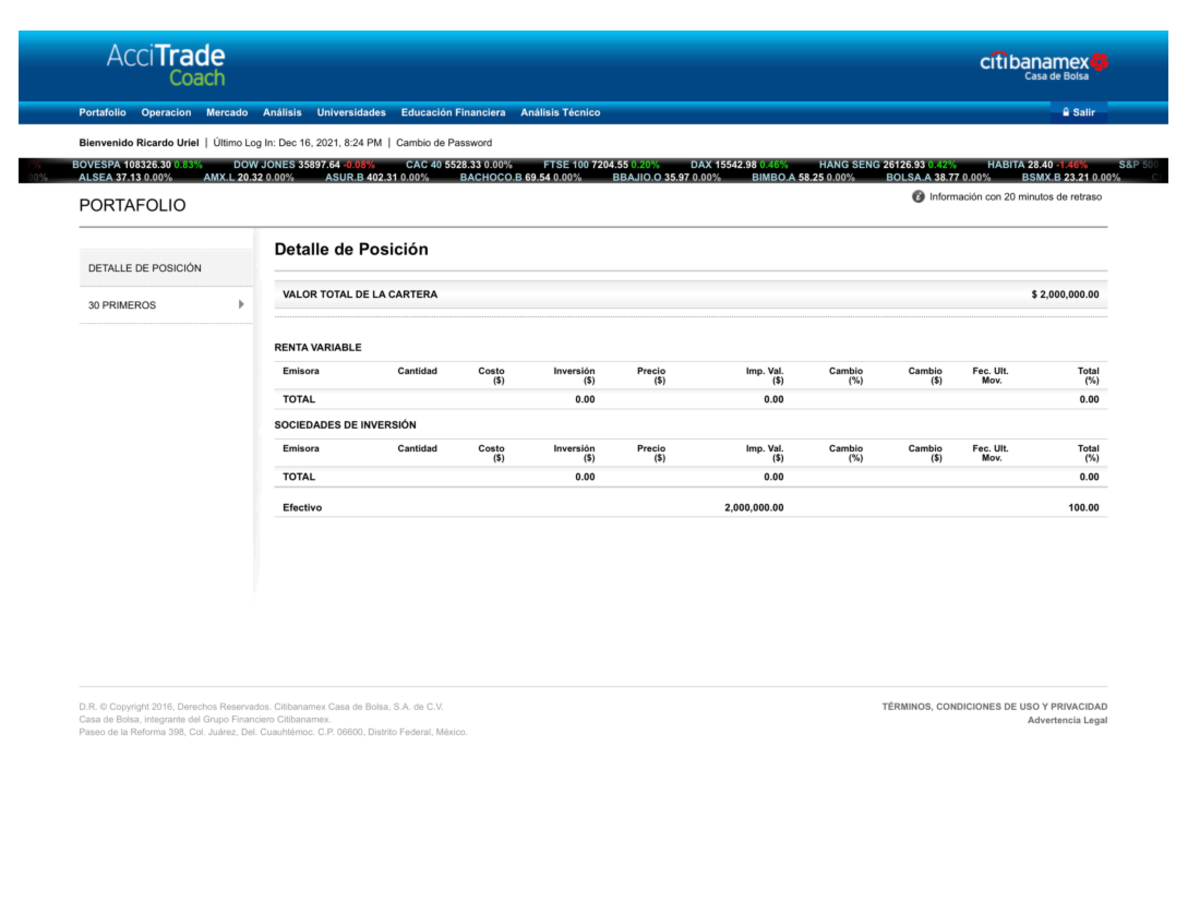1200x914 pixels.
Task: Open Términos, Condiciones de Uso y Privacidad
Action: pyautogui.click(x=994, y=707)
